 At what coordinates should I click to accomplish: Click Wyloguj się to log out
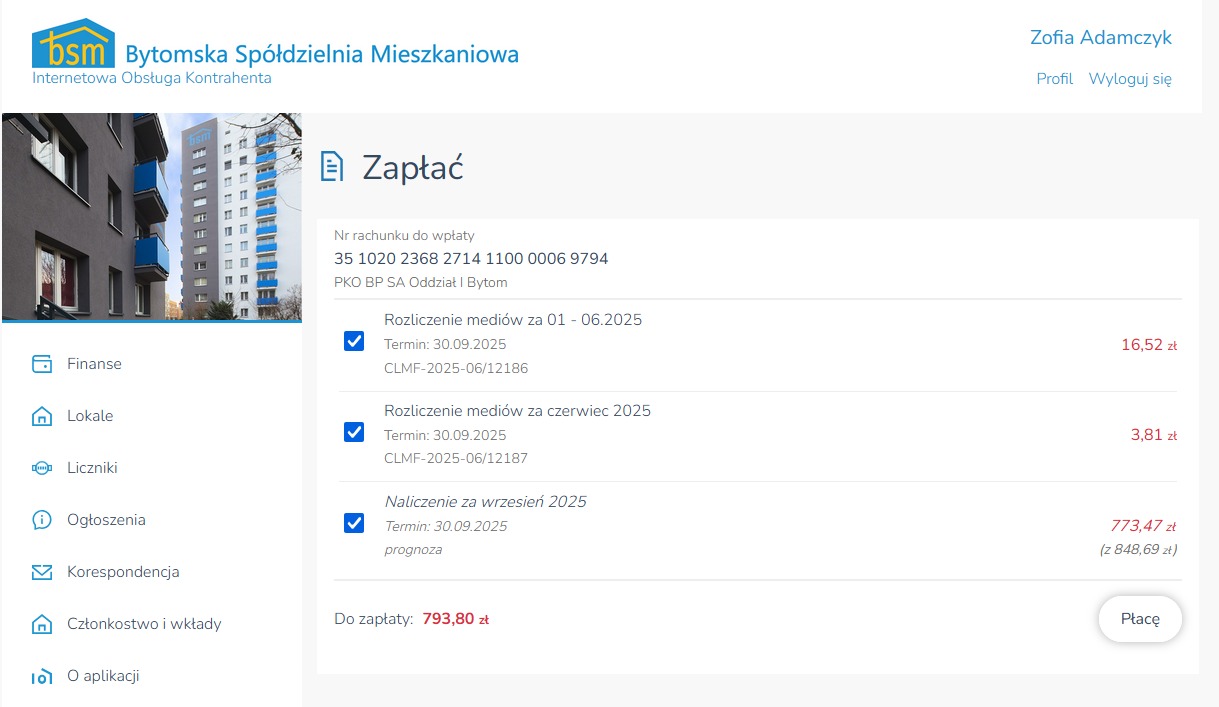click(1130, 79)
